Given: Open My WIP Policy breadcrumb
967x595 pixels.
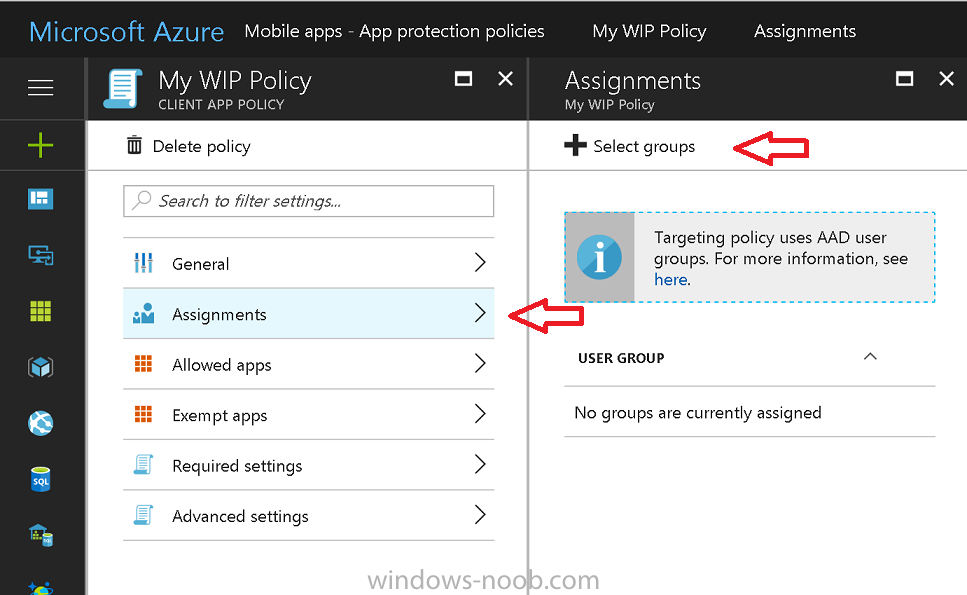Looking at the screenshot, I should pos(649,31).
